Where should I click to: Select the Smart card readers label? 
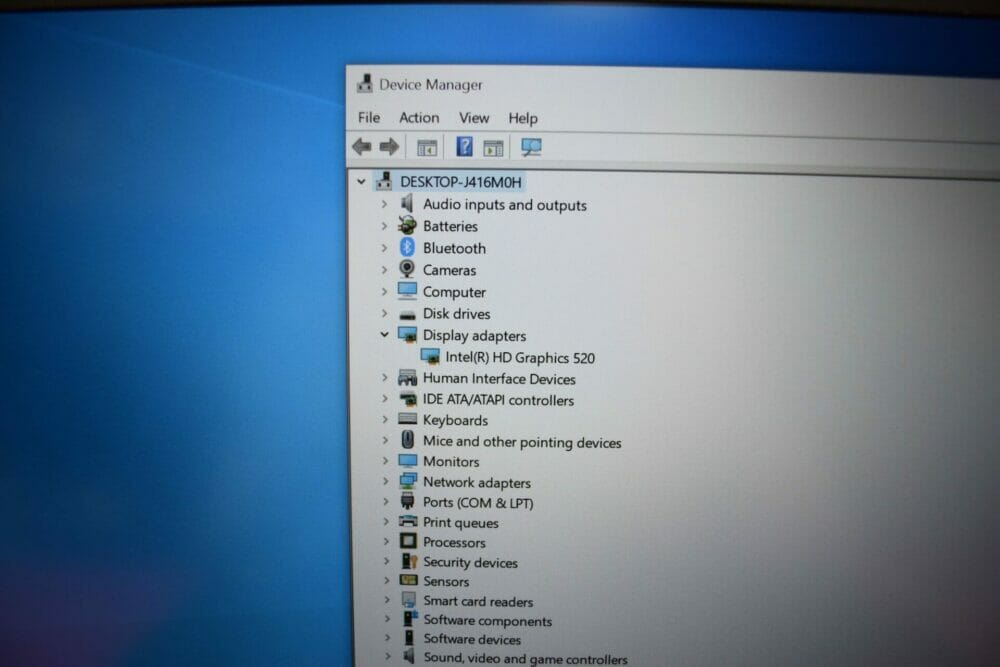pyautogui.click(x=478, y=601)
